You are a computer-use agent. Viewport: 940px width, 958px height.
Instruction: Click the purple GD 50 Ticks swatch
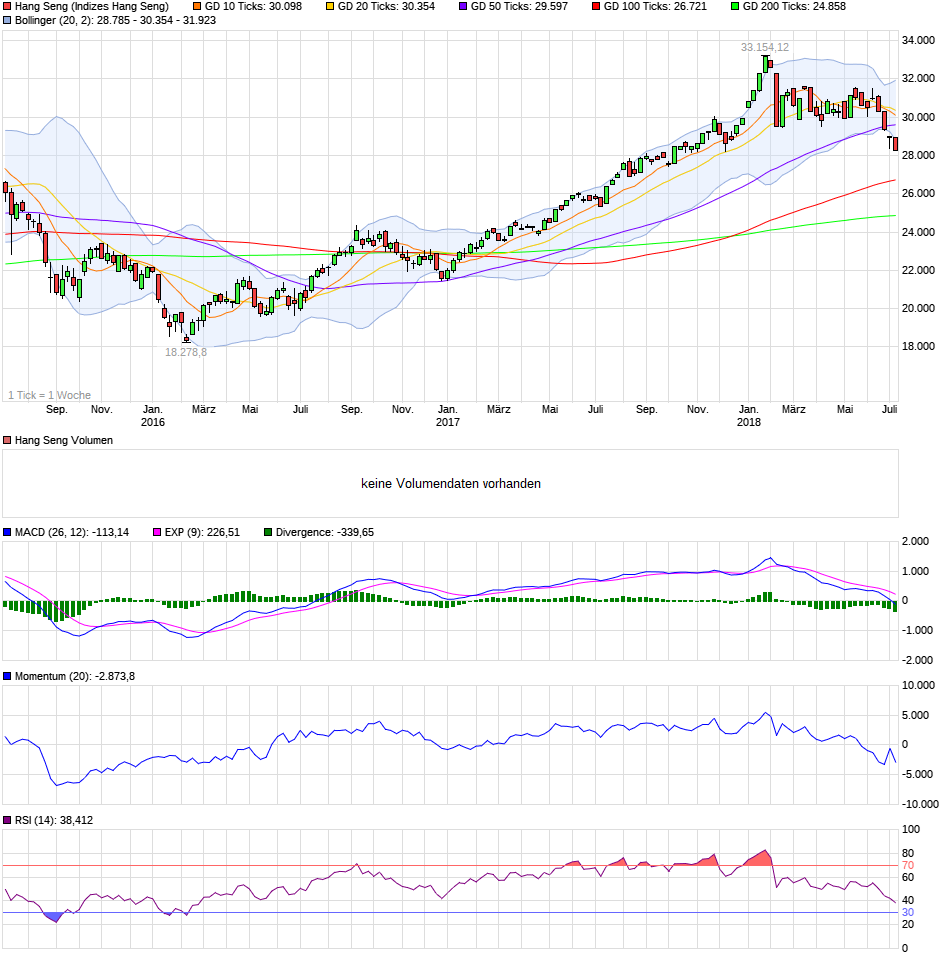[x=463, y=7]
